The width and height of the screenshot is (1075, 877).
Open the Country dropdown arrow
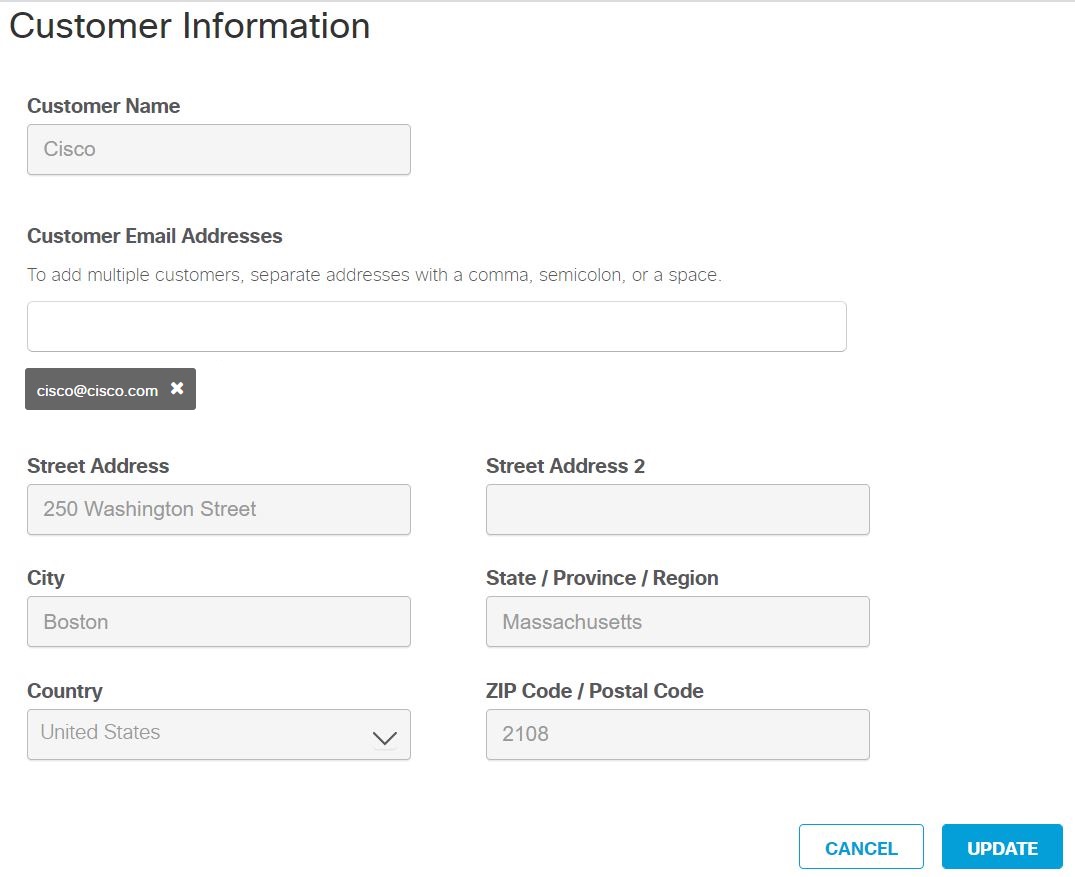(x=385, y=738)
